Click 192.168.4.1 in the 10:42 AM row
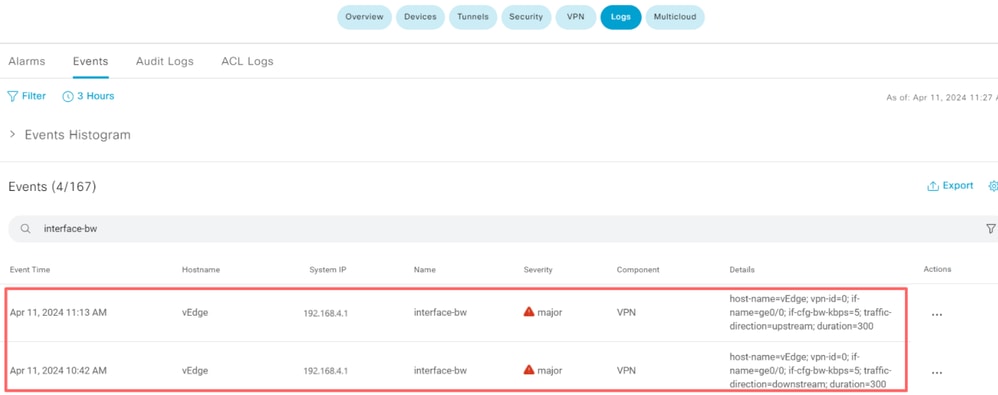The image size is (998, 395). [x=325, y=371]
